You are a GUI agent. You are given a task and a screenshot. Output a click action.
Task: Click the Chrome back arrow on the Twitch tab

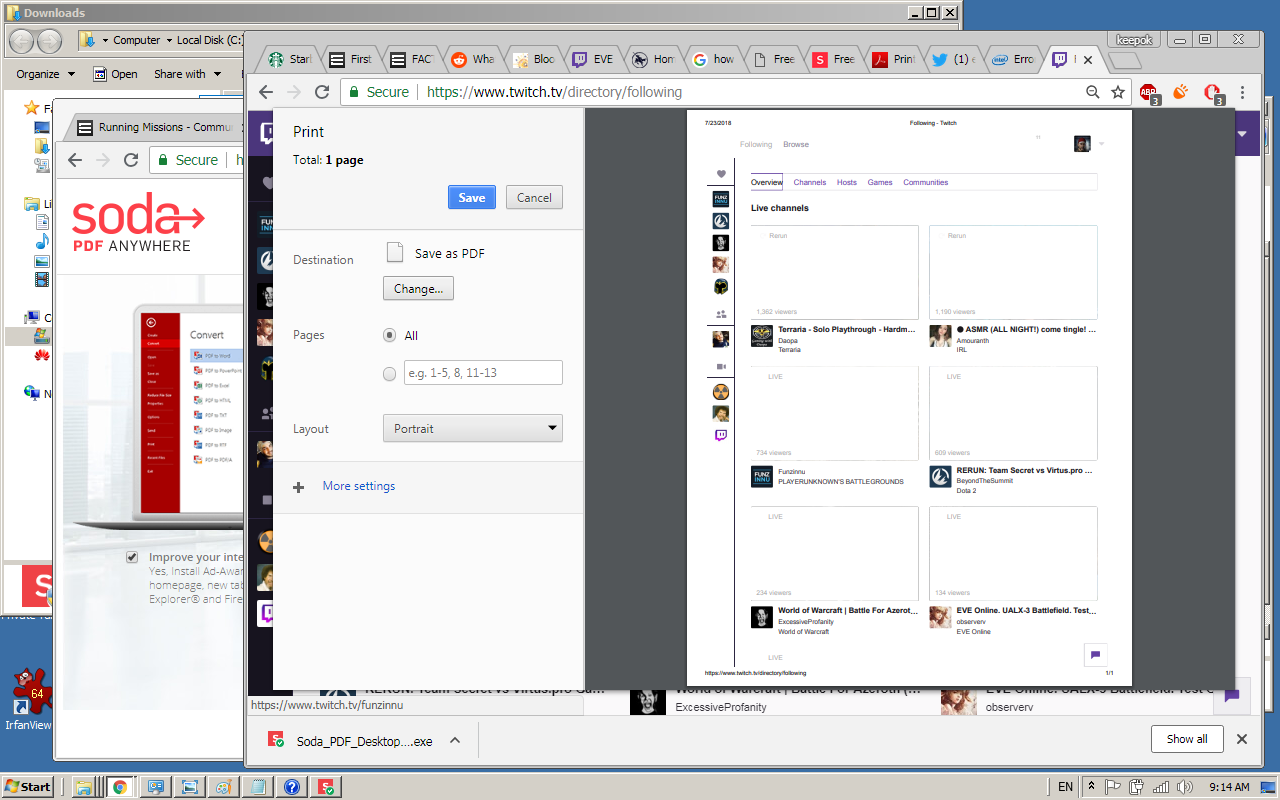point(266,92)
